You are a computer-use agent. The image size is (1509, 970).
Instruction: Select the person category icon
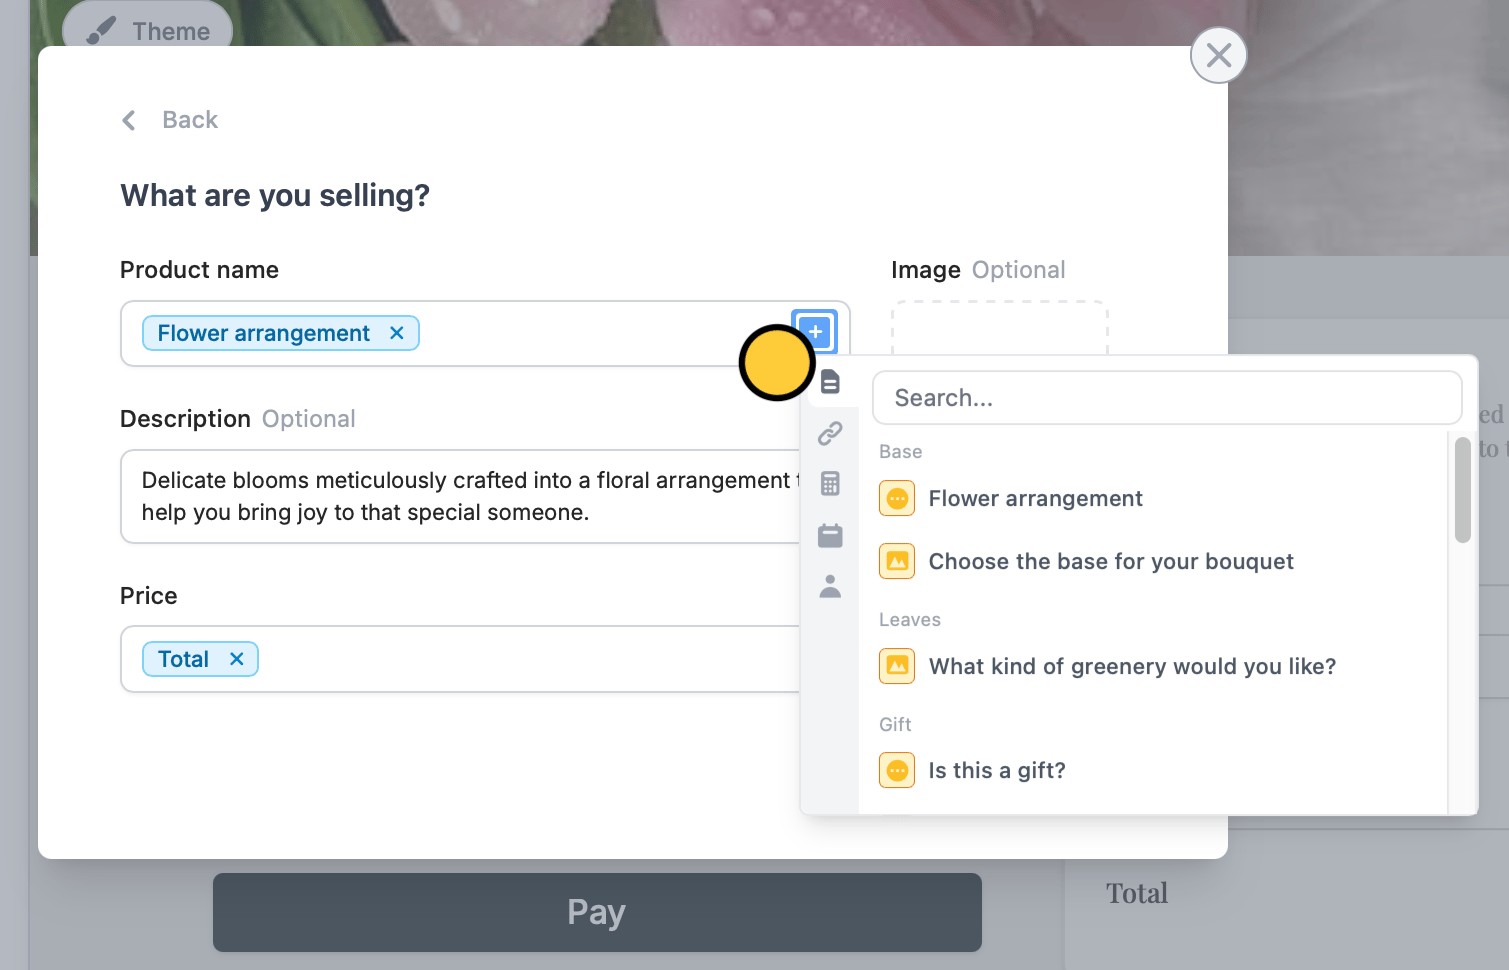(830, 586)
